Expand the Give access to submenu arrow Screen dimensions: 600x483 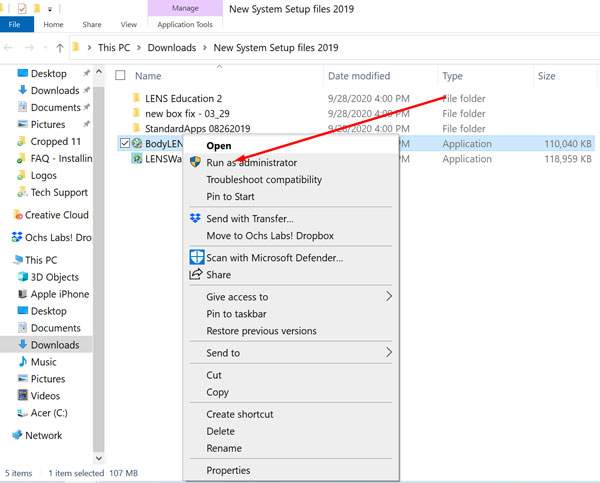coord(389,296)
